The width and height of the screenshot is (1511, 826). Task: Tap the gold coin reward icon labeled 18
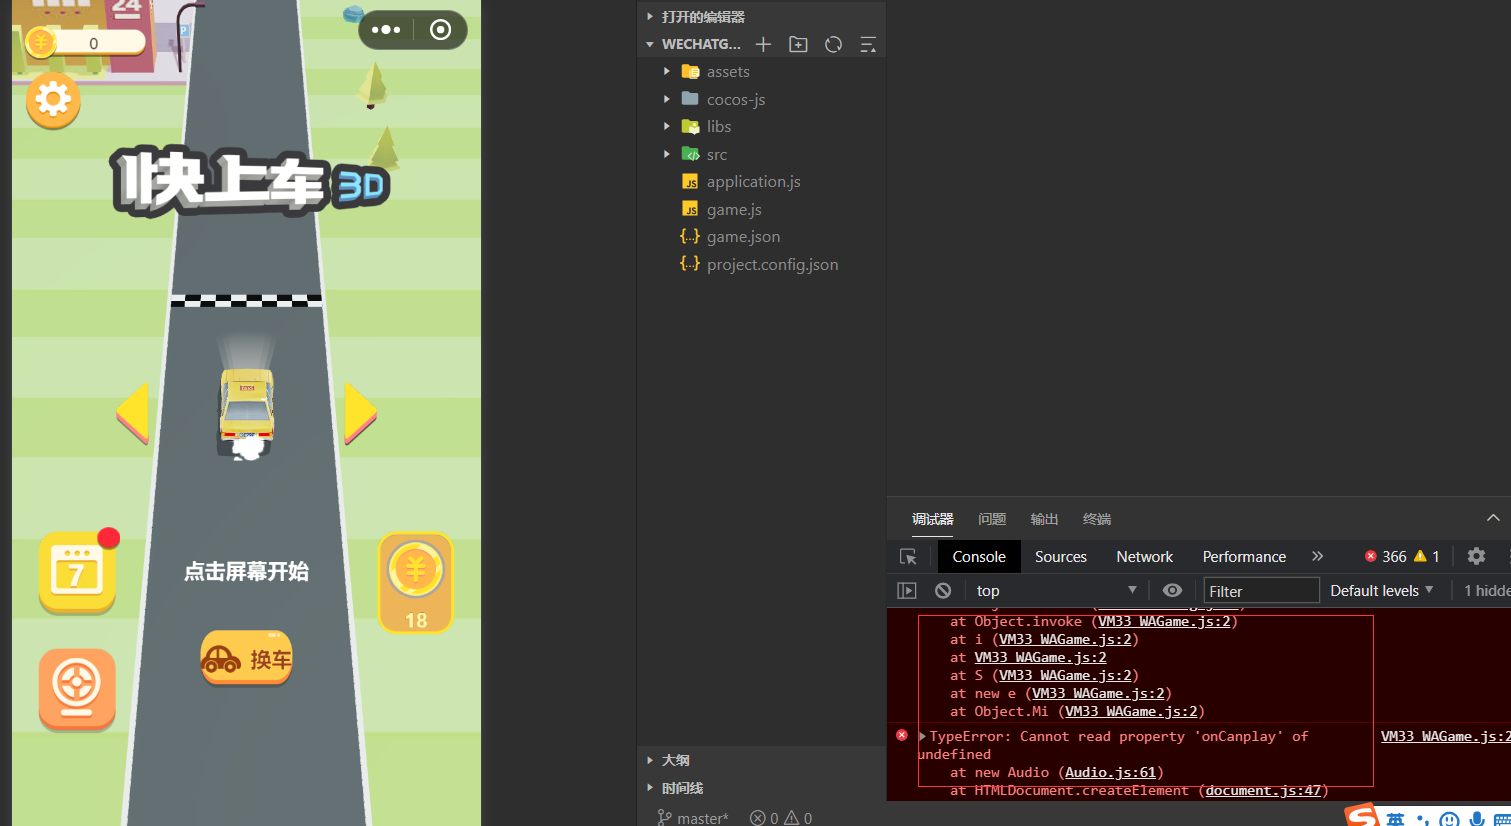pos(416,582)
